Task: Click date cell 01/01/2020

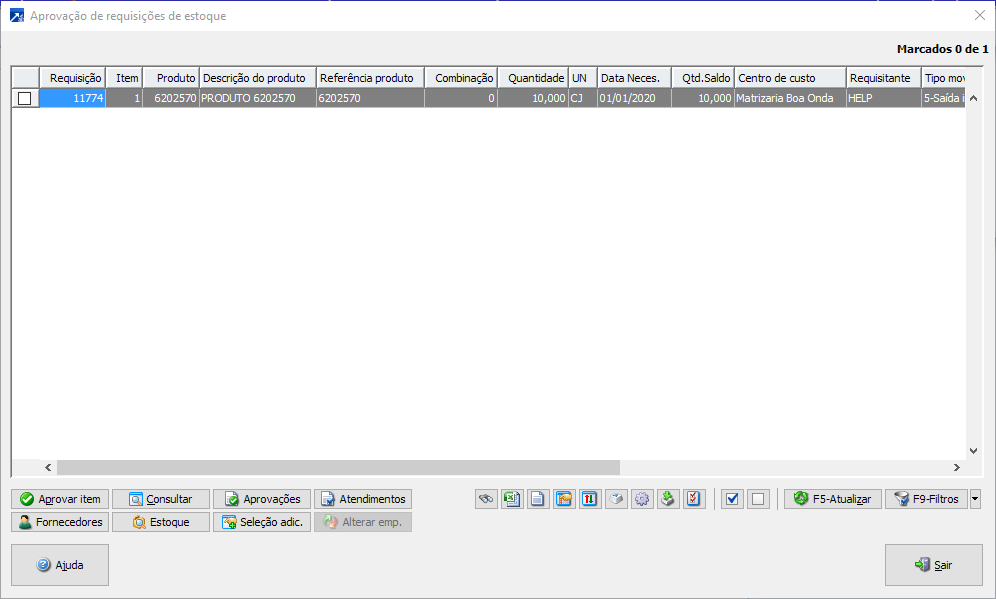Action: pyautogui.click(x=634, y=98)
